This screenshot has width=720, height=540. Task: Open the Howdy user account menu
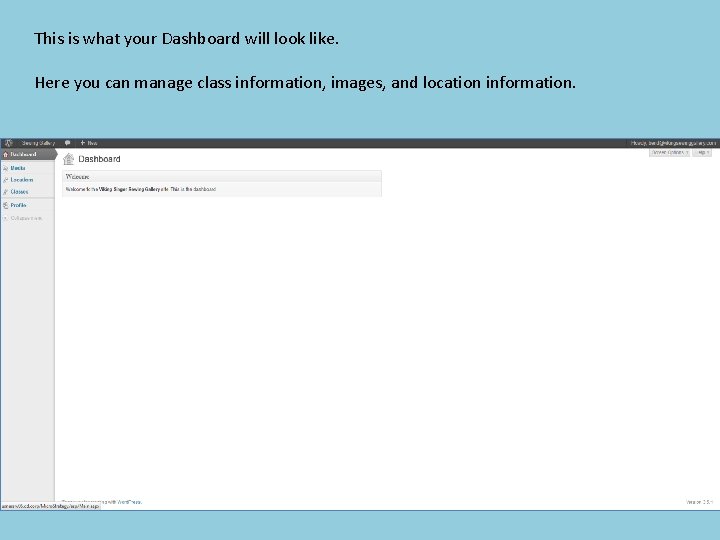click(673, 143)
